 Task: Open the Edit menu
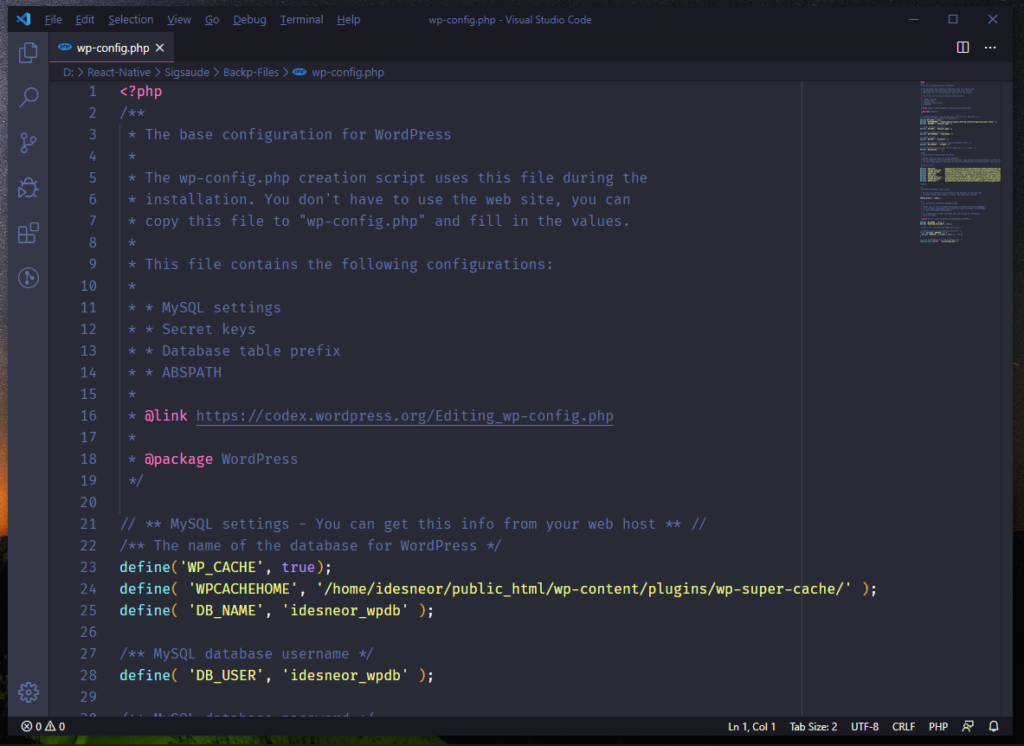[85, 20]
